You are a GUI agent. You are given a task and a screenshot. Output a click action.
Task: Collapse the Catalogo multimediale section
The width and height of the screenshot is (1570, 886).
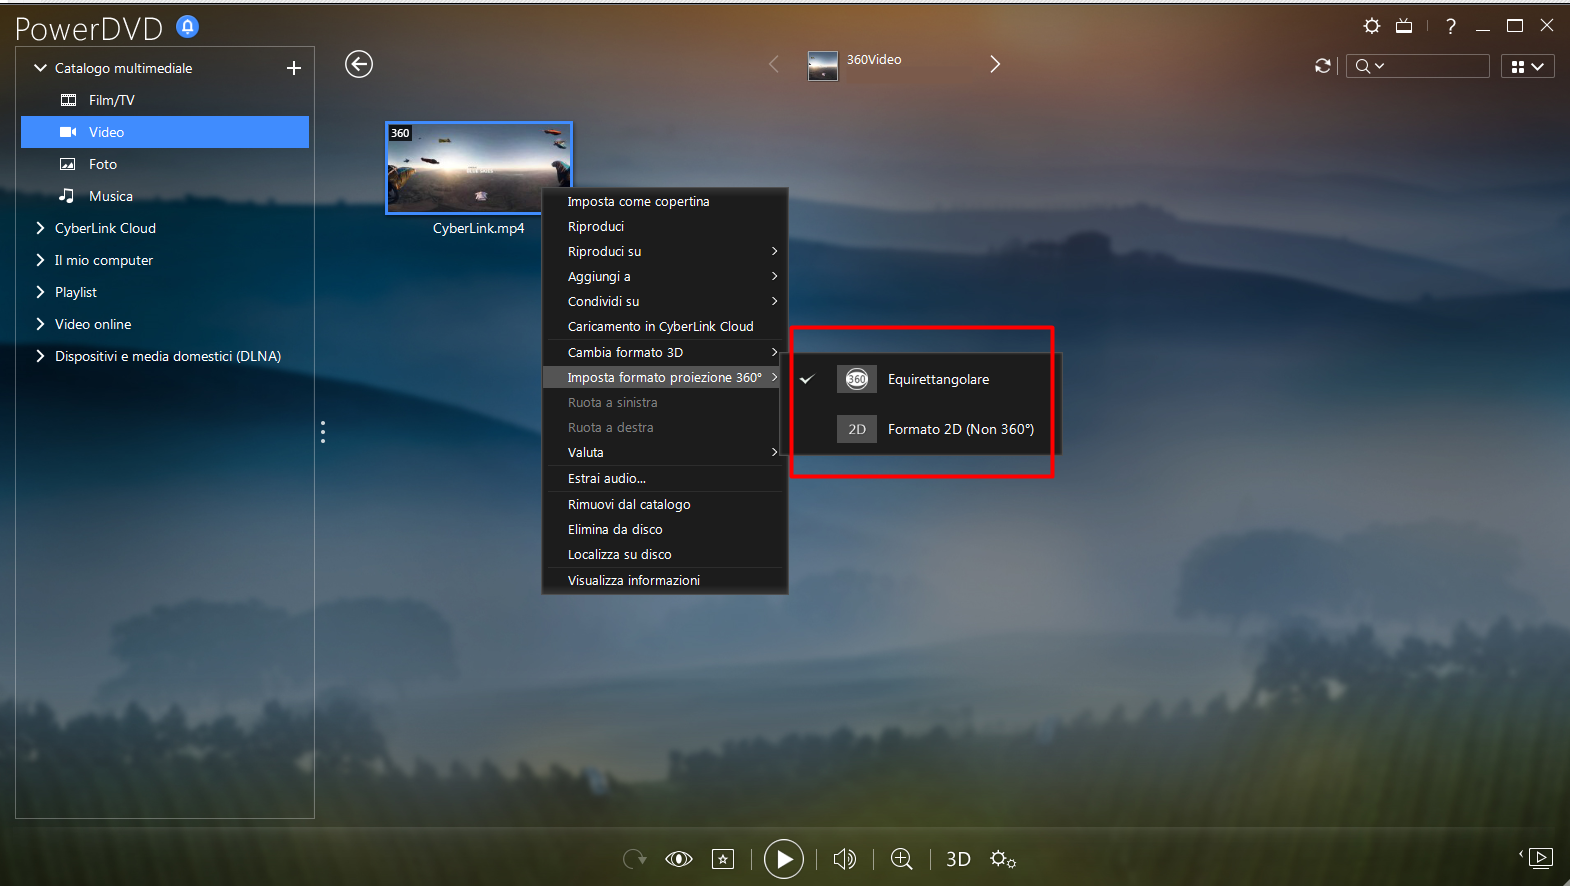point(40,68)
